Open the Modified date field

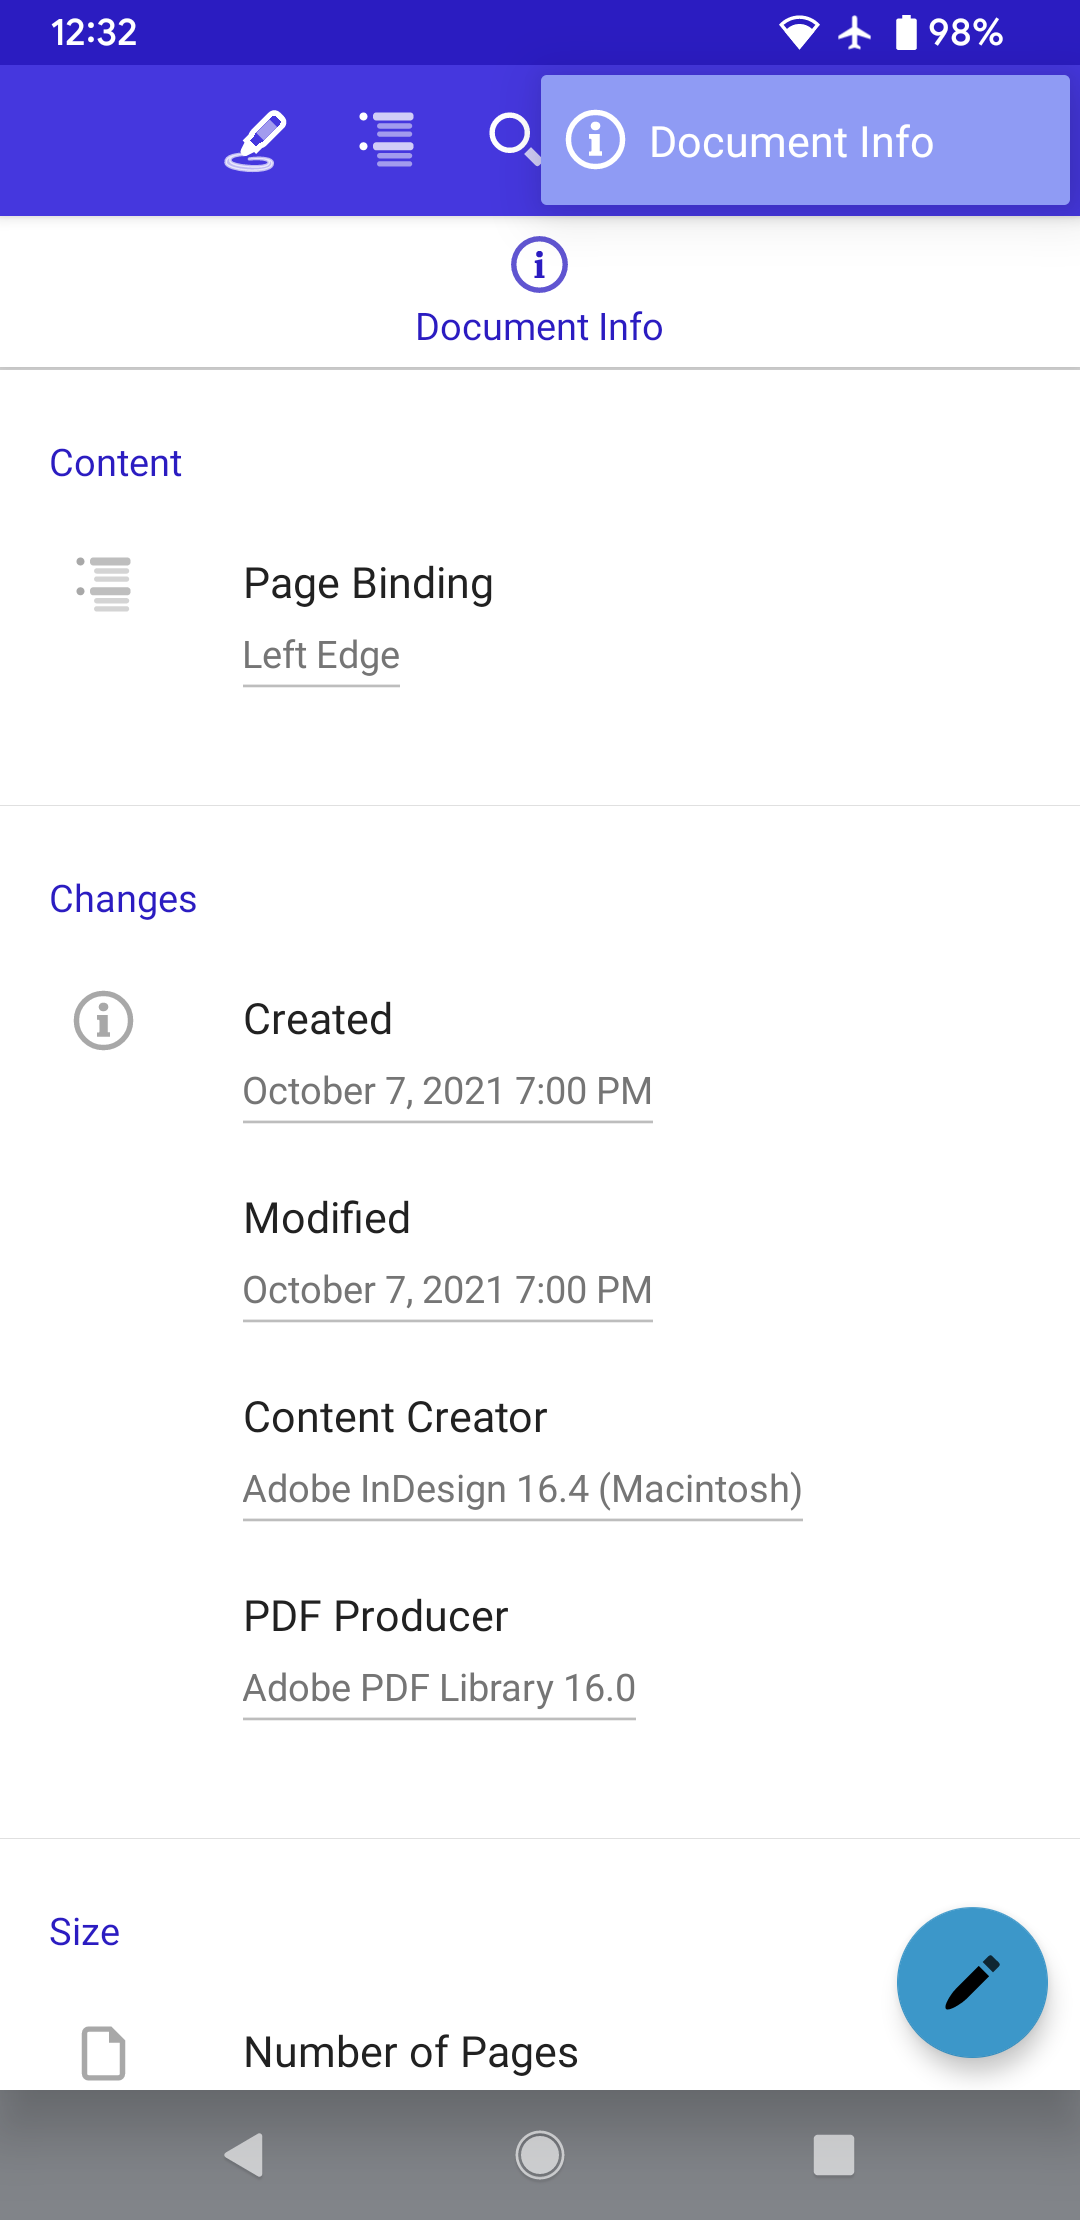pos(447,1290)
